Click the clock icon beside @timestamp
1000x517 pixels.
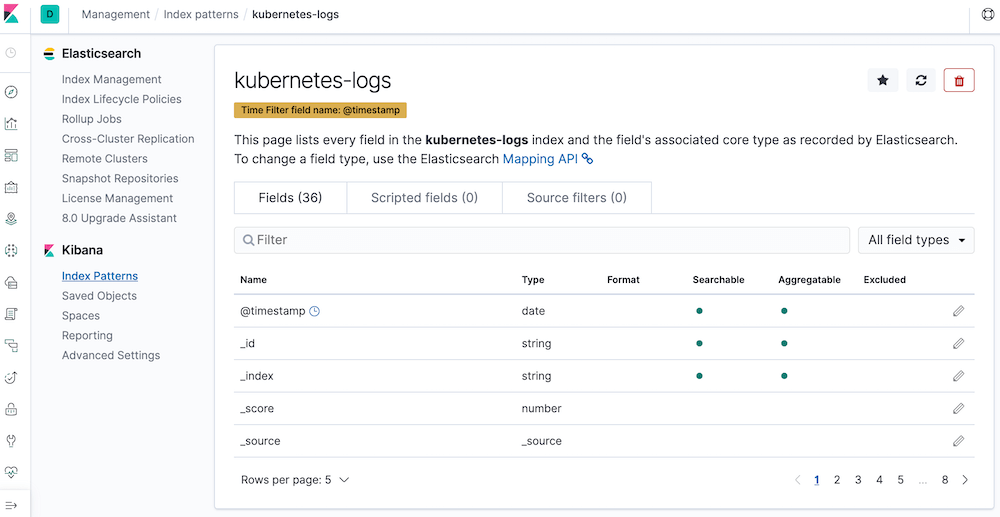pyautogui.click(x=314, y=311)
